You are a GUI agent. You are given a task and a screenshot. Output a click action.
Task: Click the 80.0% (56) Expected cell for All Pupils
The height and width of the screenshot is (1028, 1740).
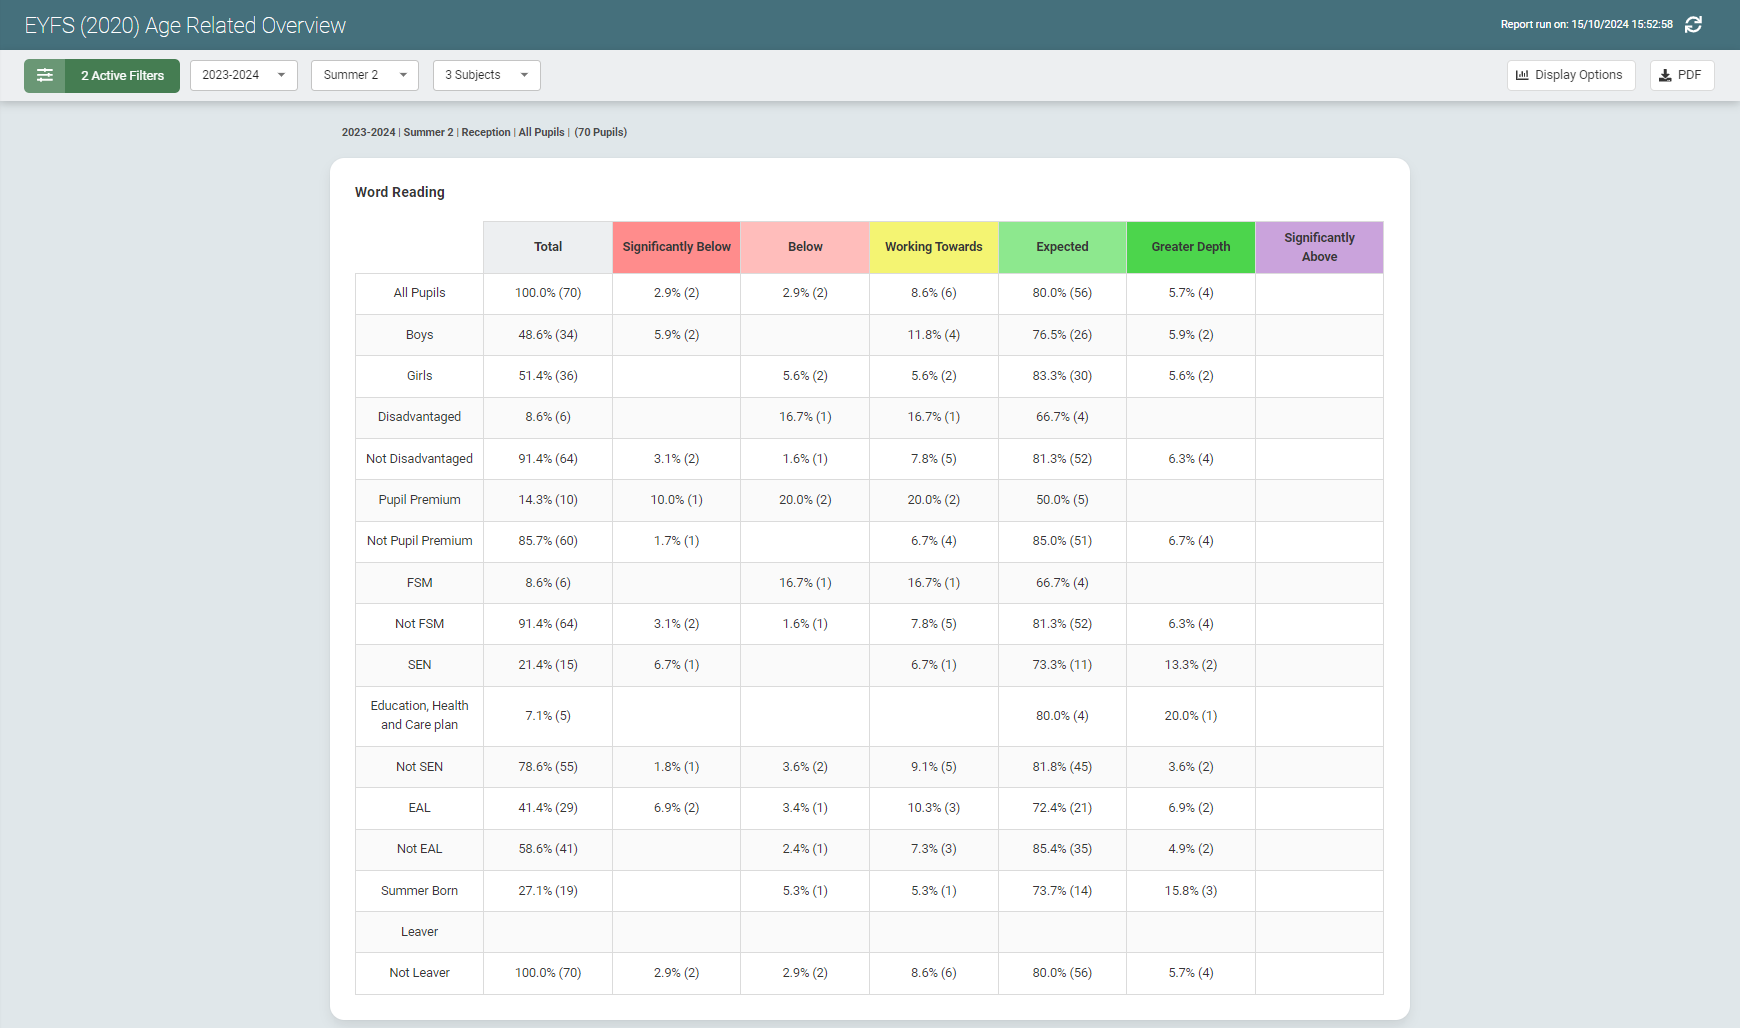pos(1062,293)
